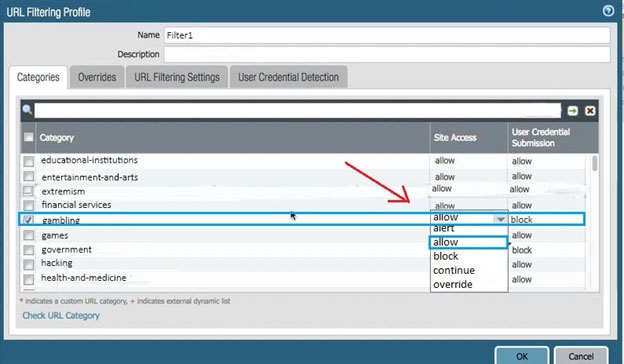Toggle the select-all checkbox in header
624x364 pixels.
point(29,137)
